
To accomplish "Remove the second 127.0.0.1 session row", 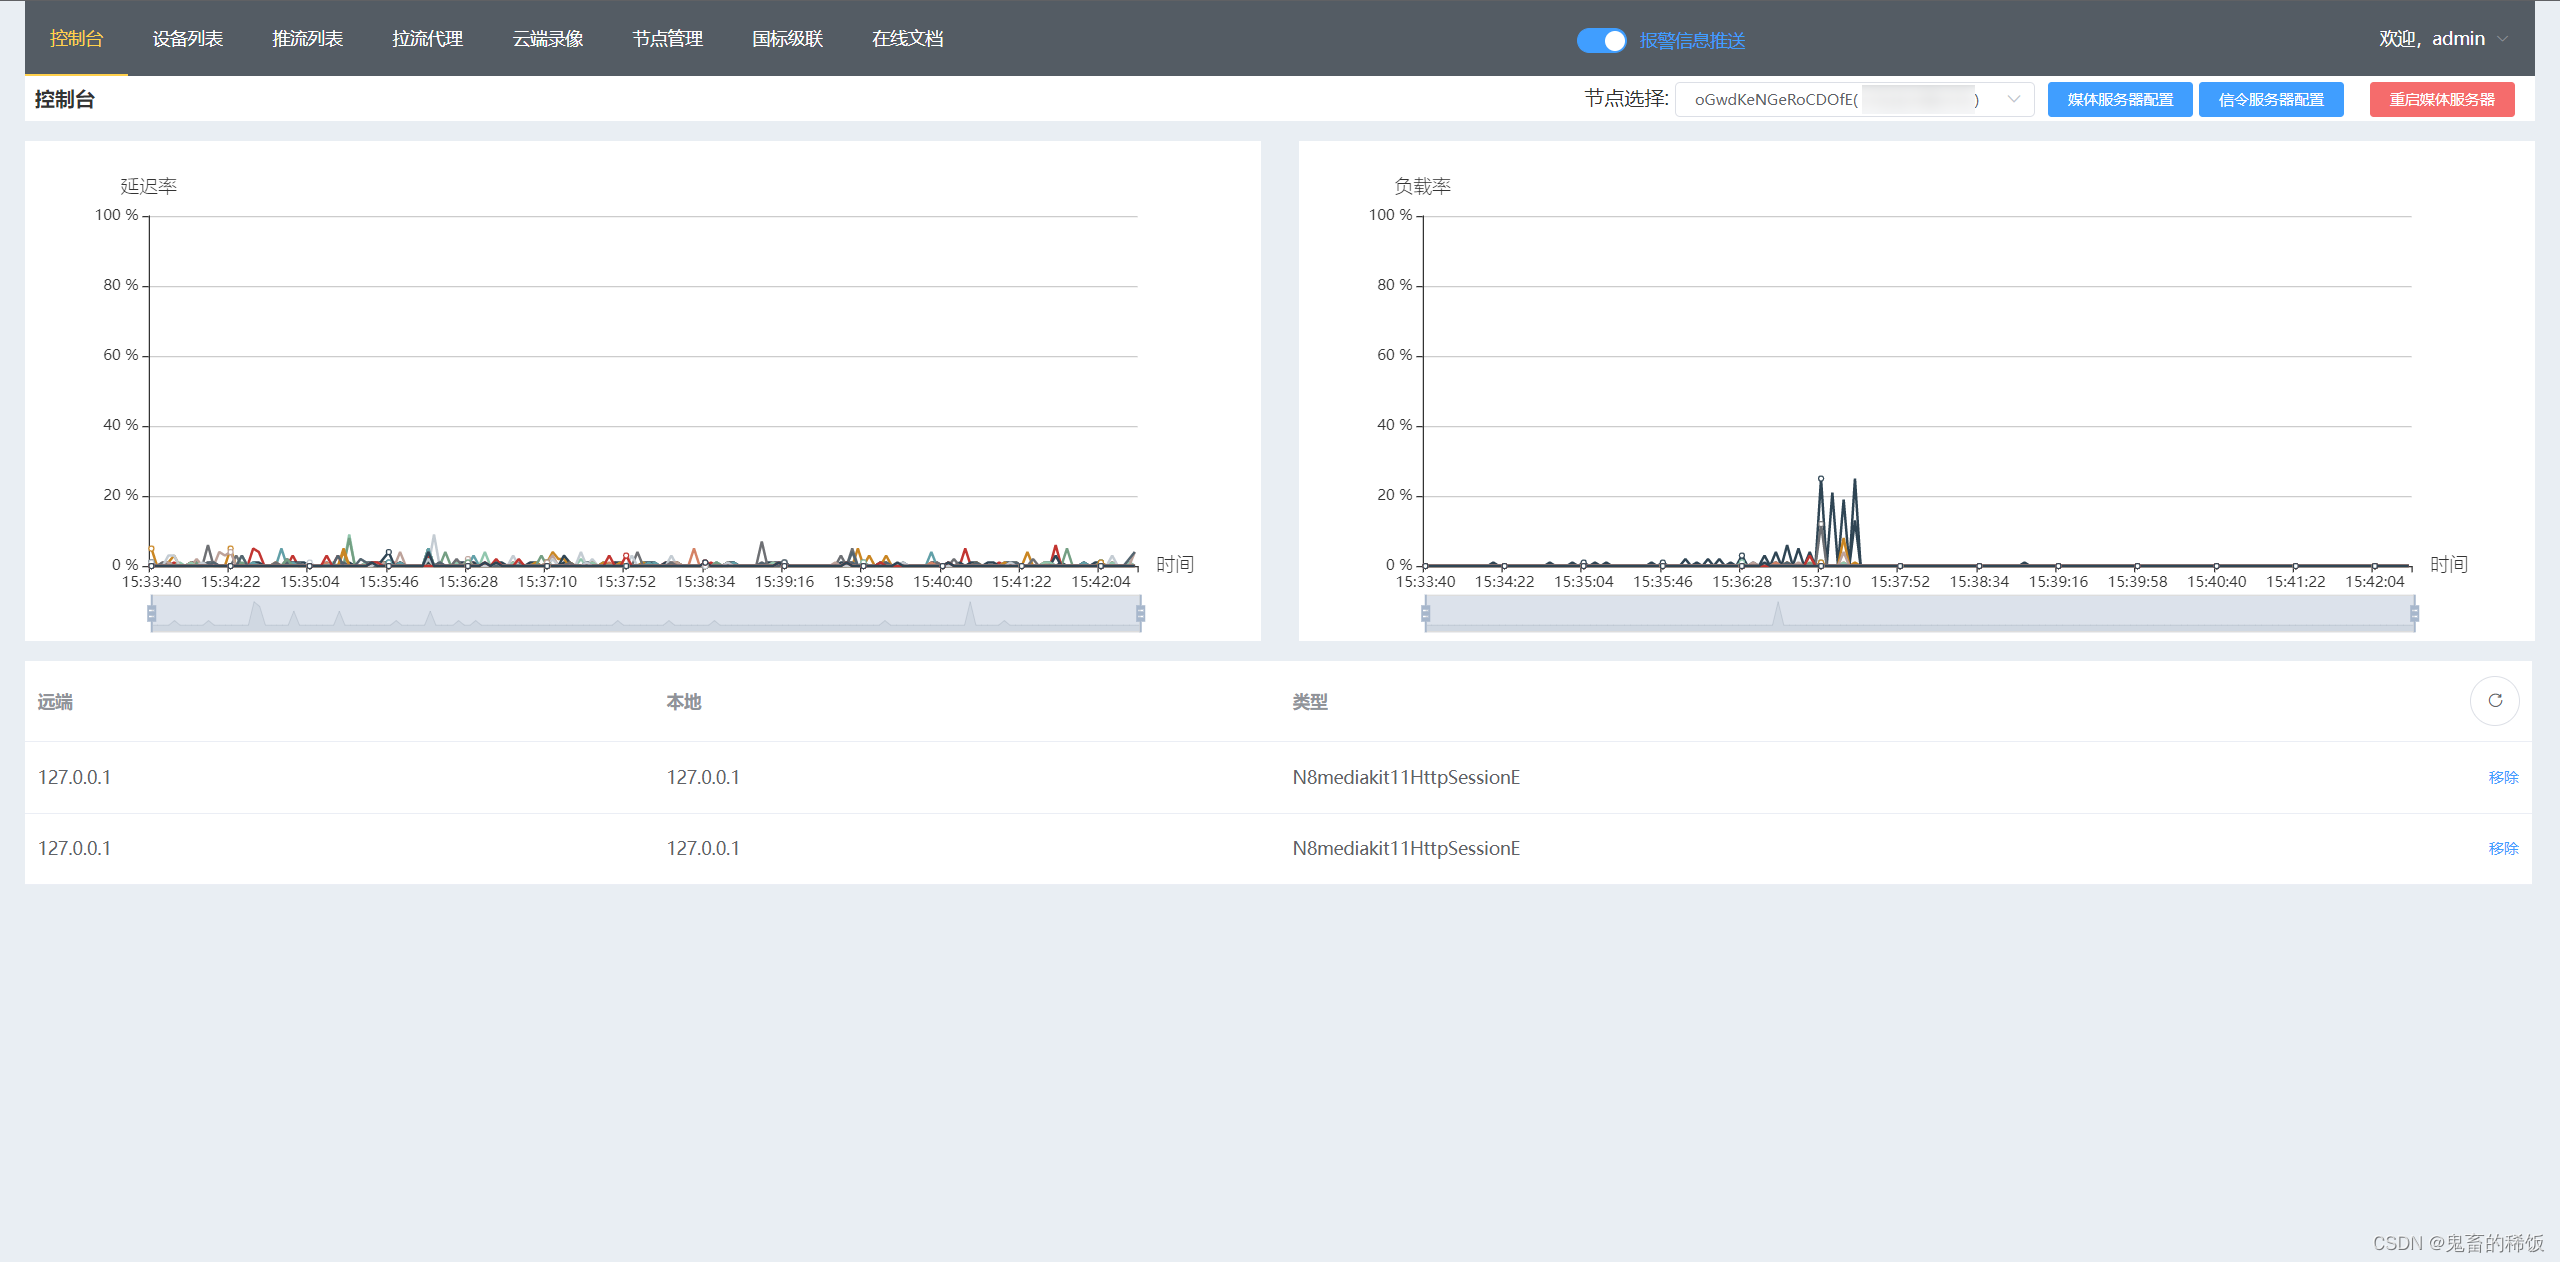I will (2503, 848).
